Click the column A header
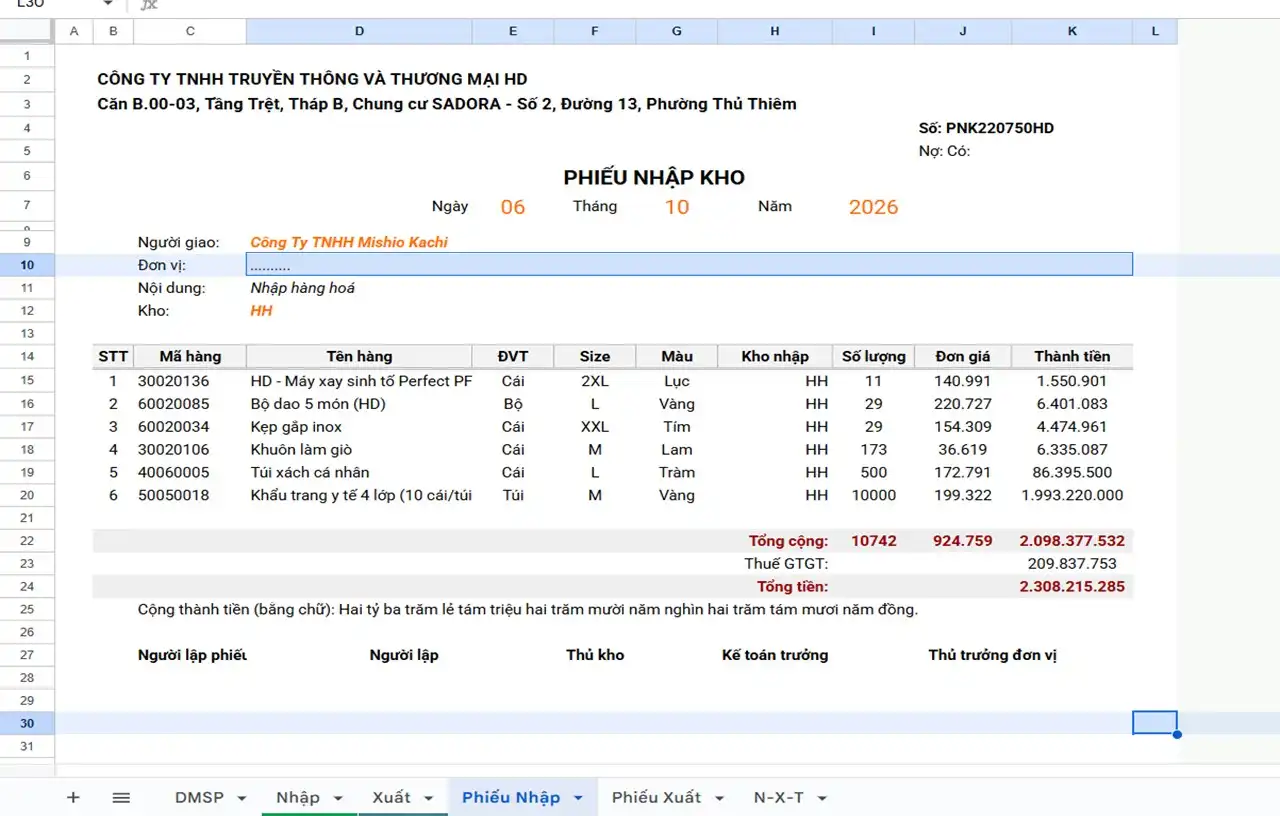1280x816 pixels. 74,31
